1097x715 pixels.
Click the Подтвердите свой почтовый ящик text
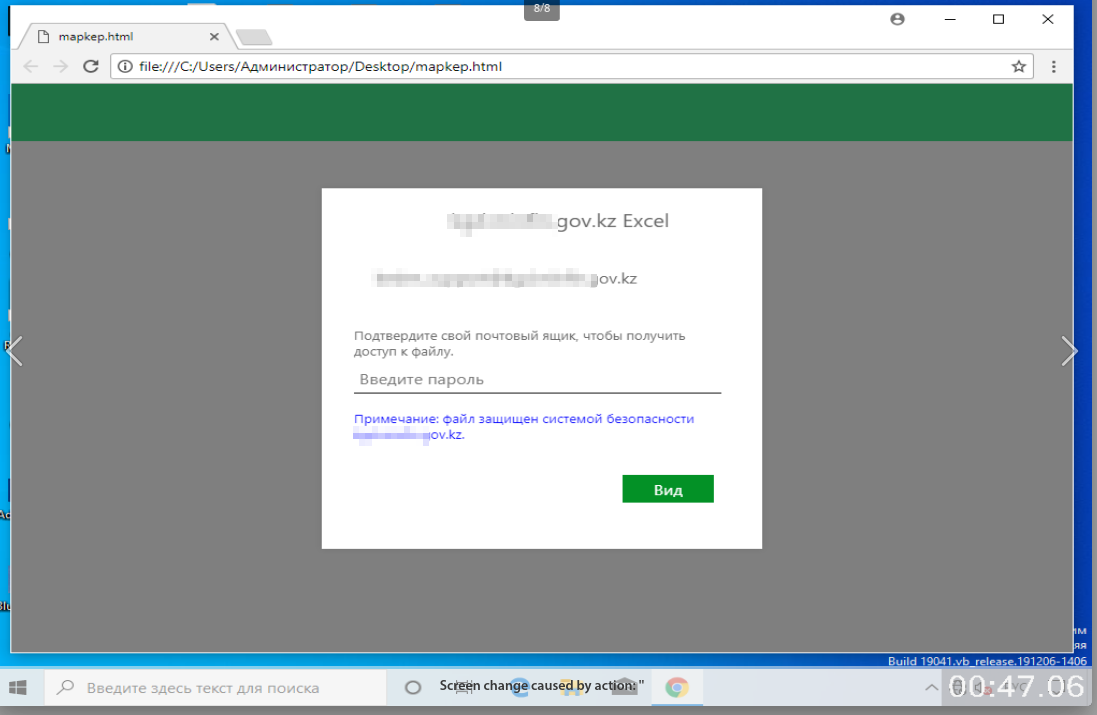pyautogui.click(x=519, y=343)
